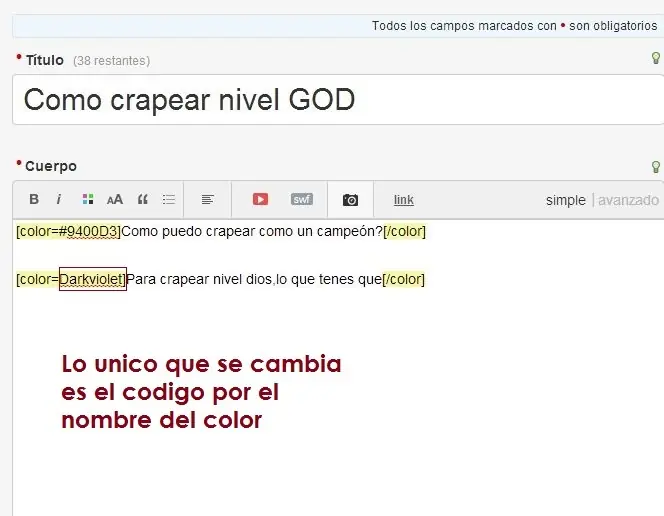The height and width of the screenshot is (516, 664).
Task: Insert a flash file with the swf icon
Action: click(302, 199)
